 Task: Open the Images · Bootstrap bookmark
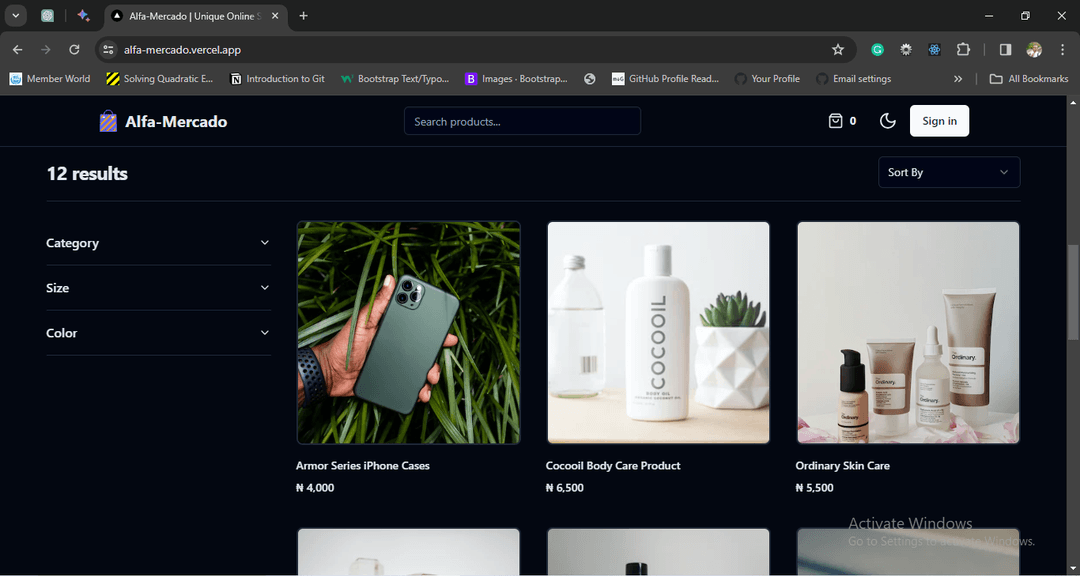point(517,79)
